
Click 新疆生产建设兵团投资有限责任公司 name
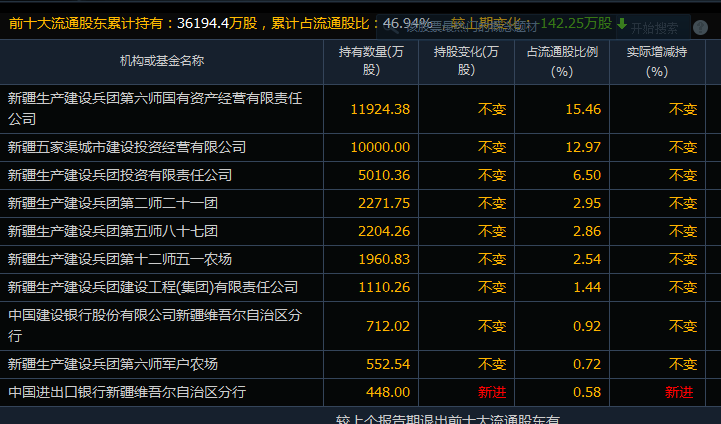pyautogui.click(x=120, y=175)
